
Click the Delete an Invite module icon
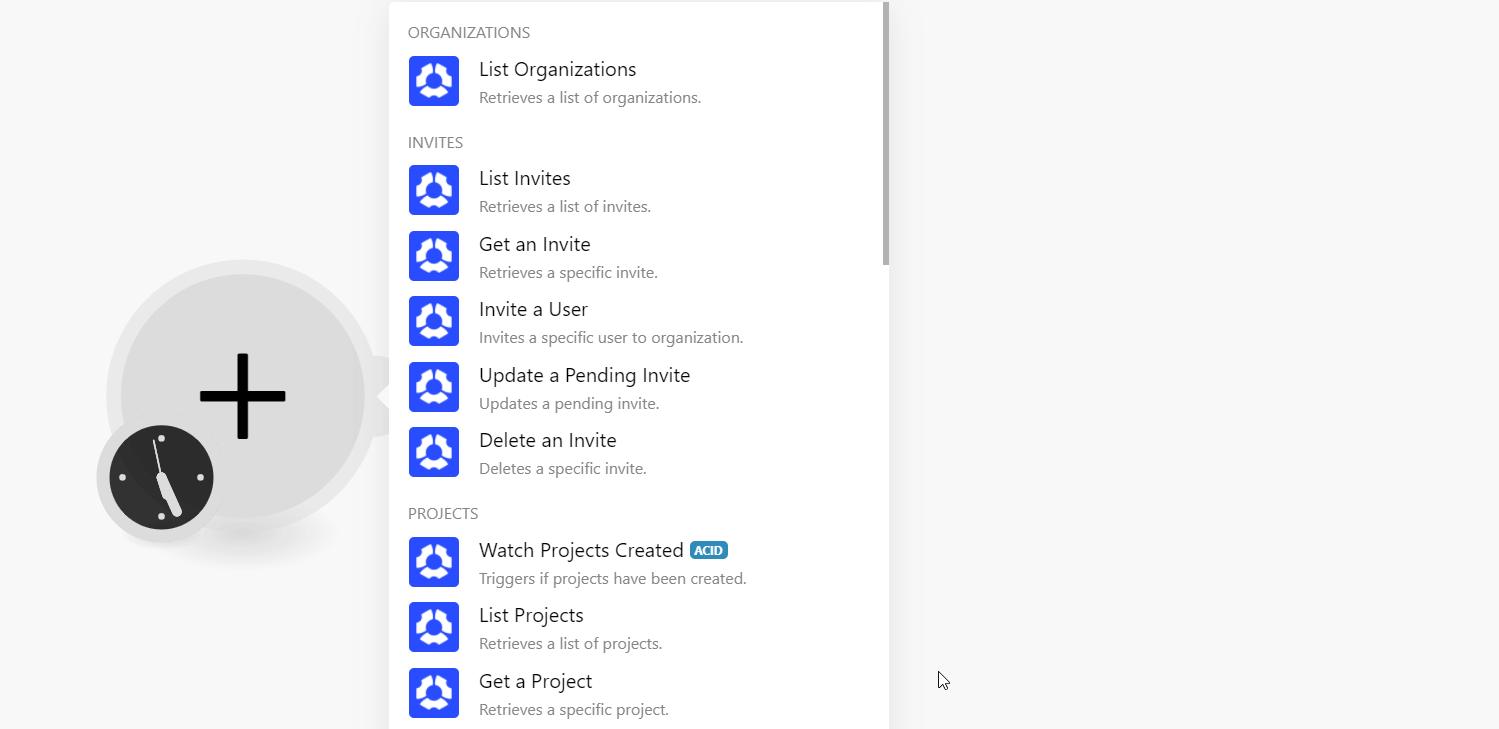[x=433, y=452]
